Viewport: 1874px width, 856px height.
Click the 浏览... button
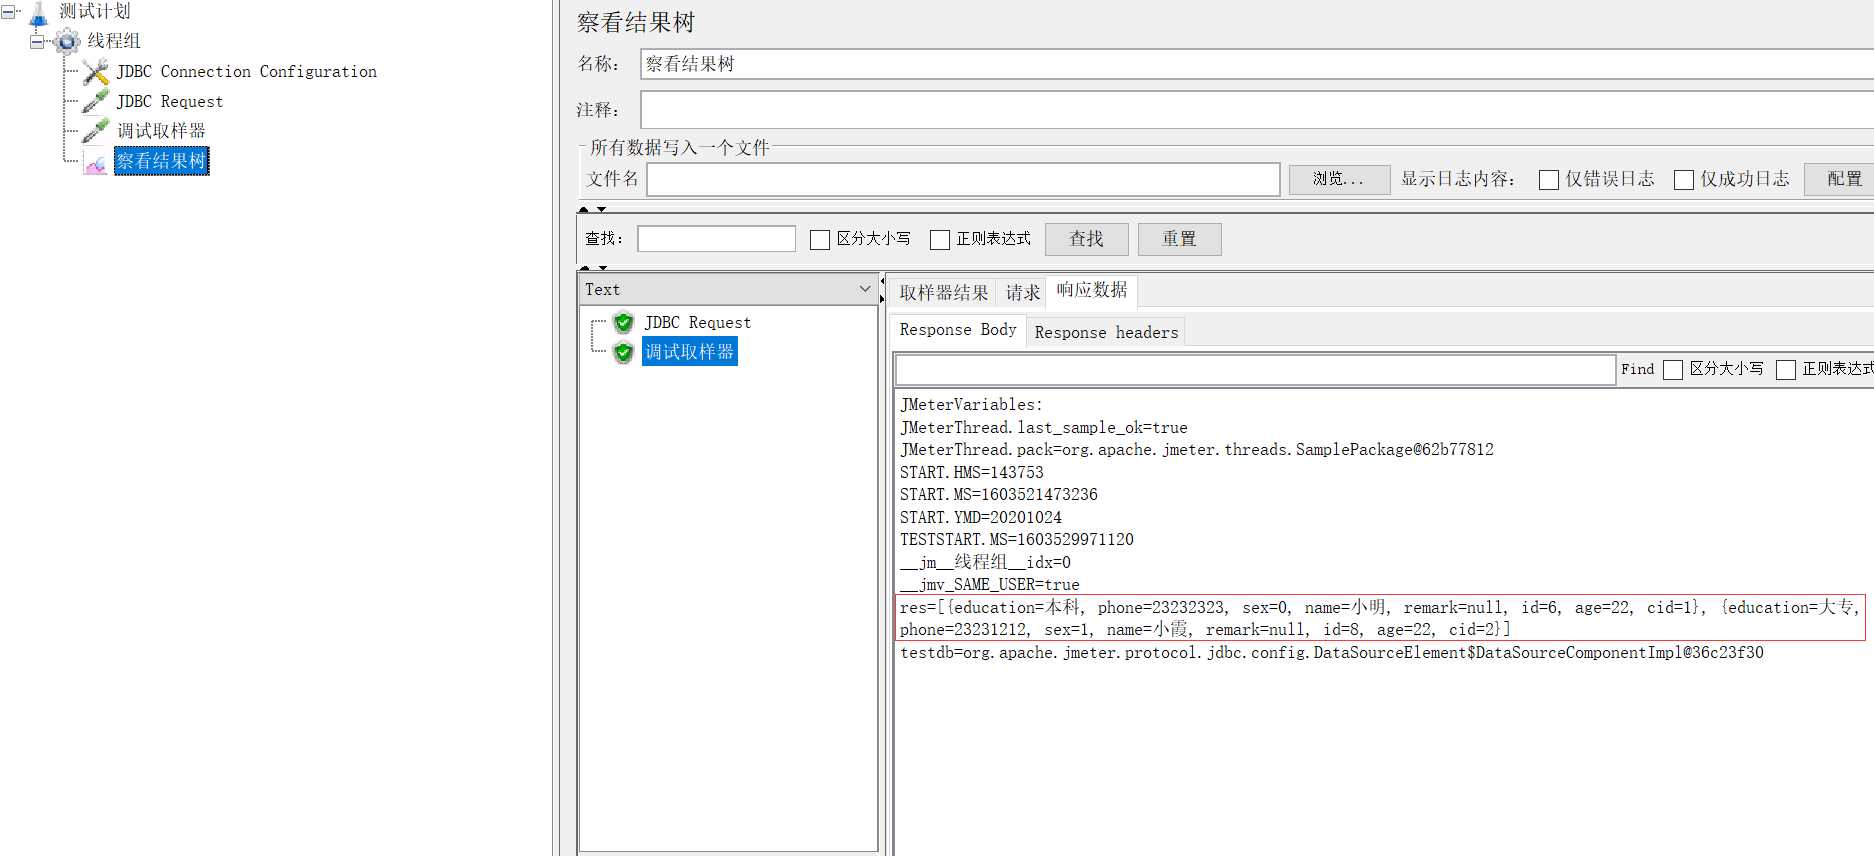point(1339,179)
